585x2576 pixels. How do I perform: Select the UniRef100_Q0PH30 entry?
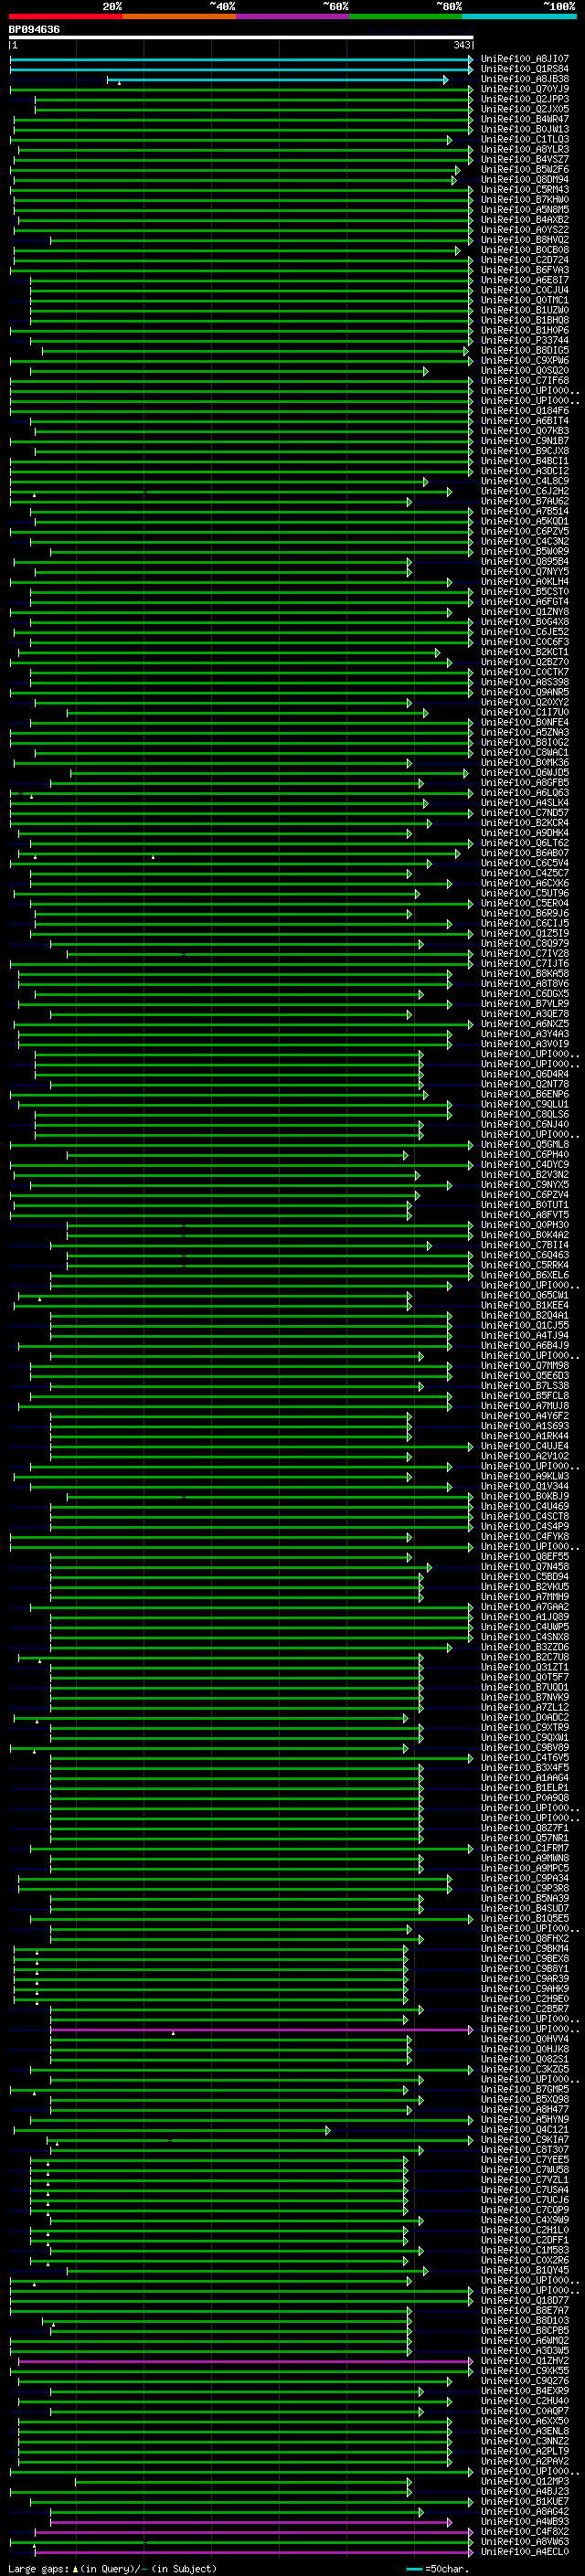click(524, 1225)
